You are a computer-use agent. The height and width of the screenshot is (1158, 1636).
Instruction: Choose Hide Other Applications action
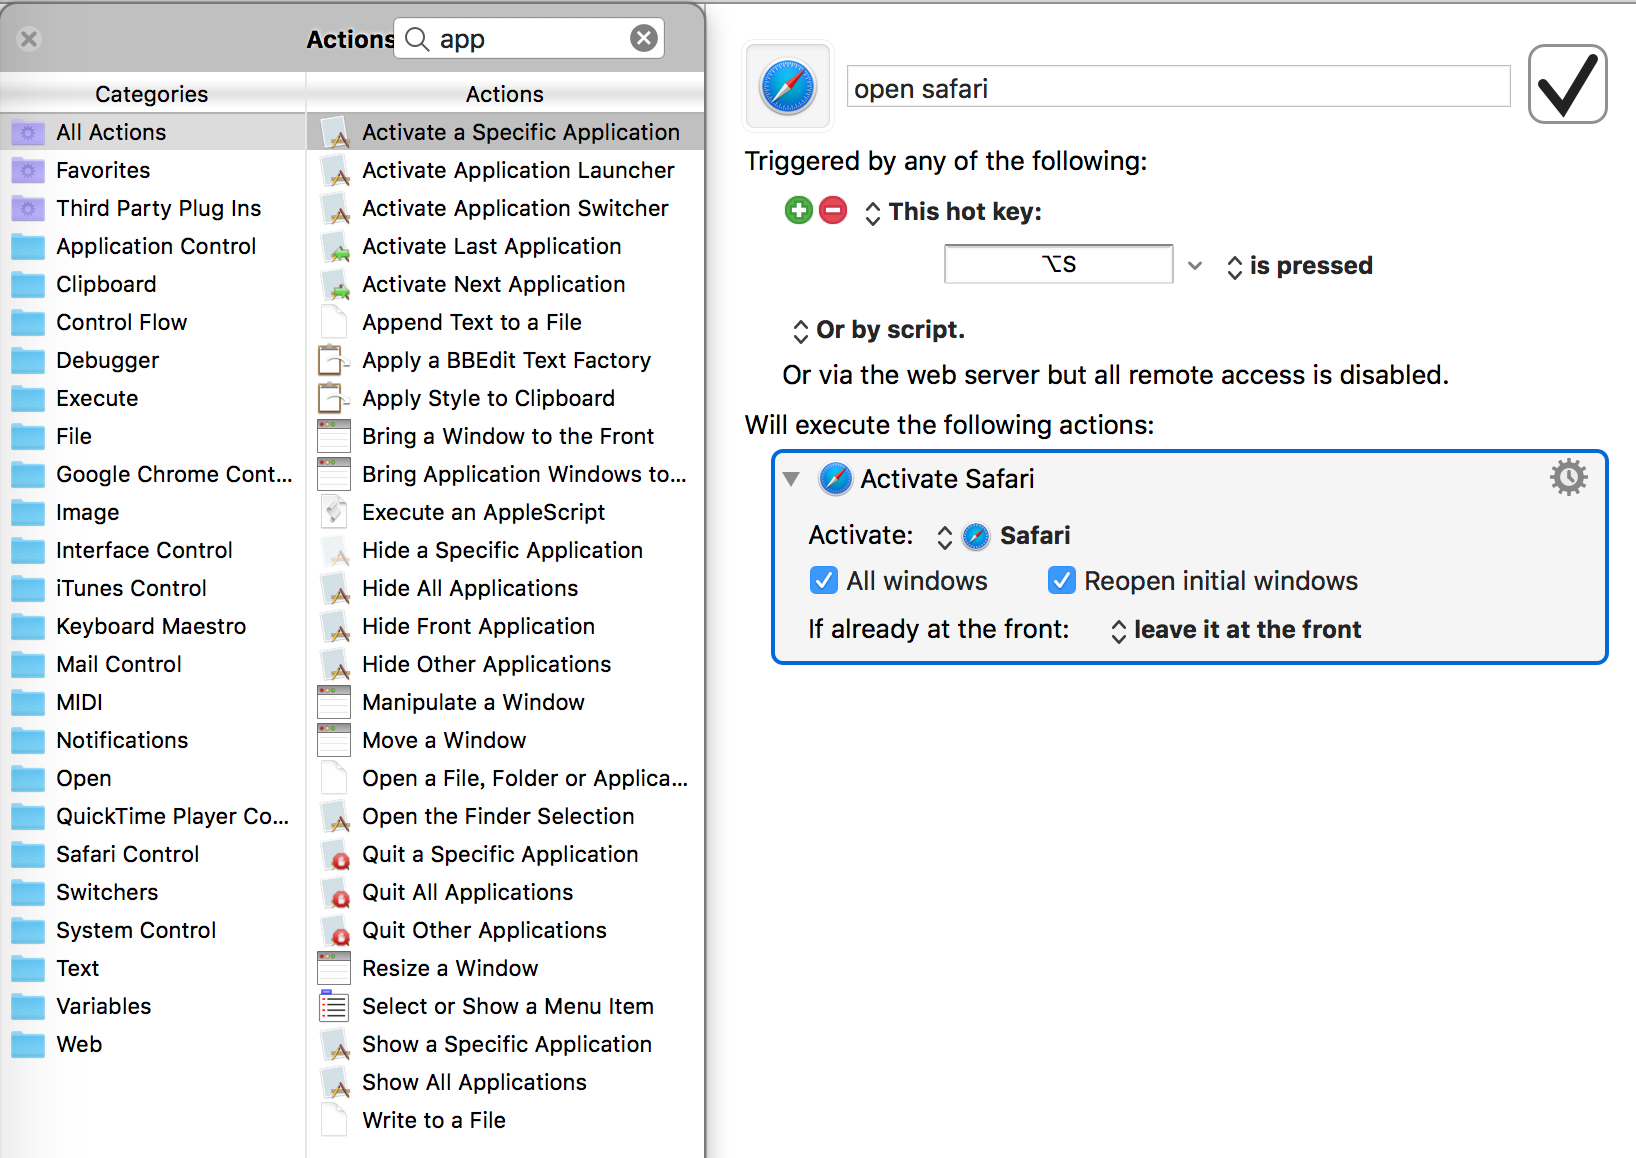pyautogui.click(x=505, y=664)
